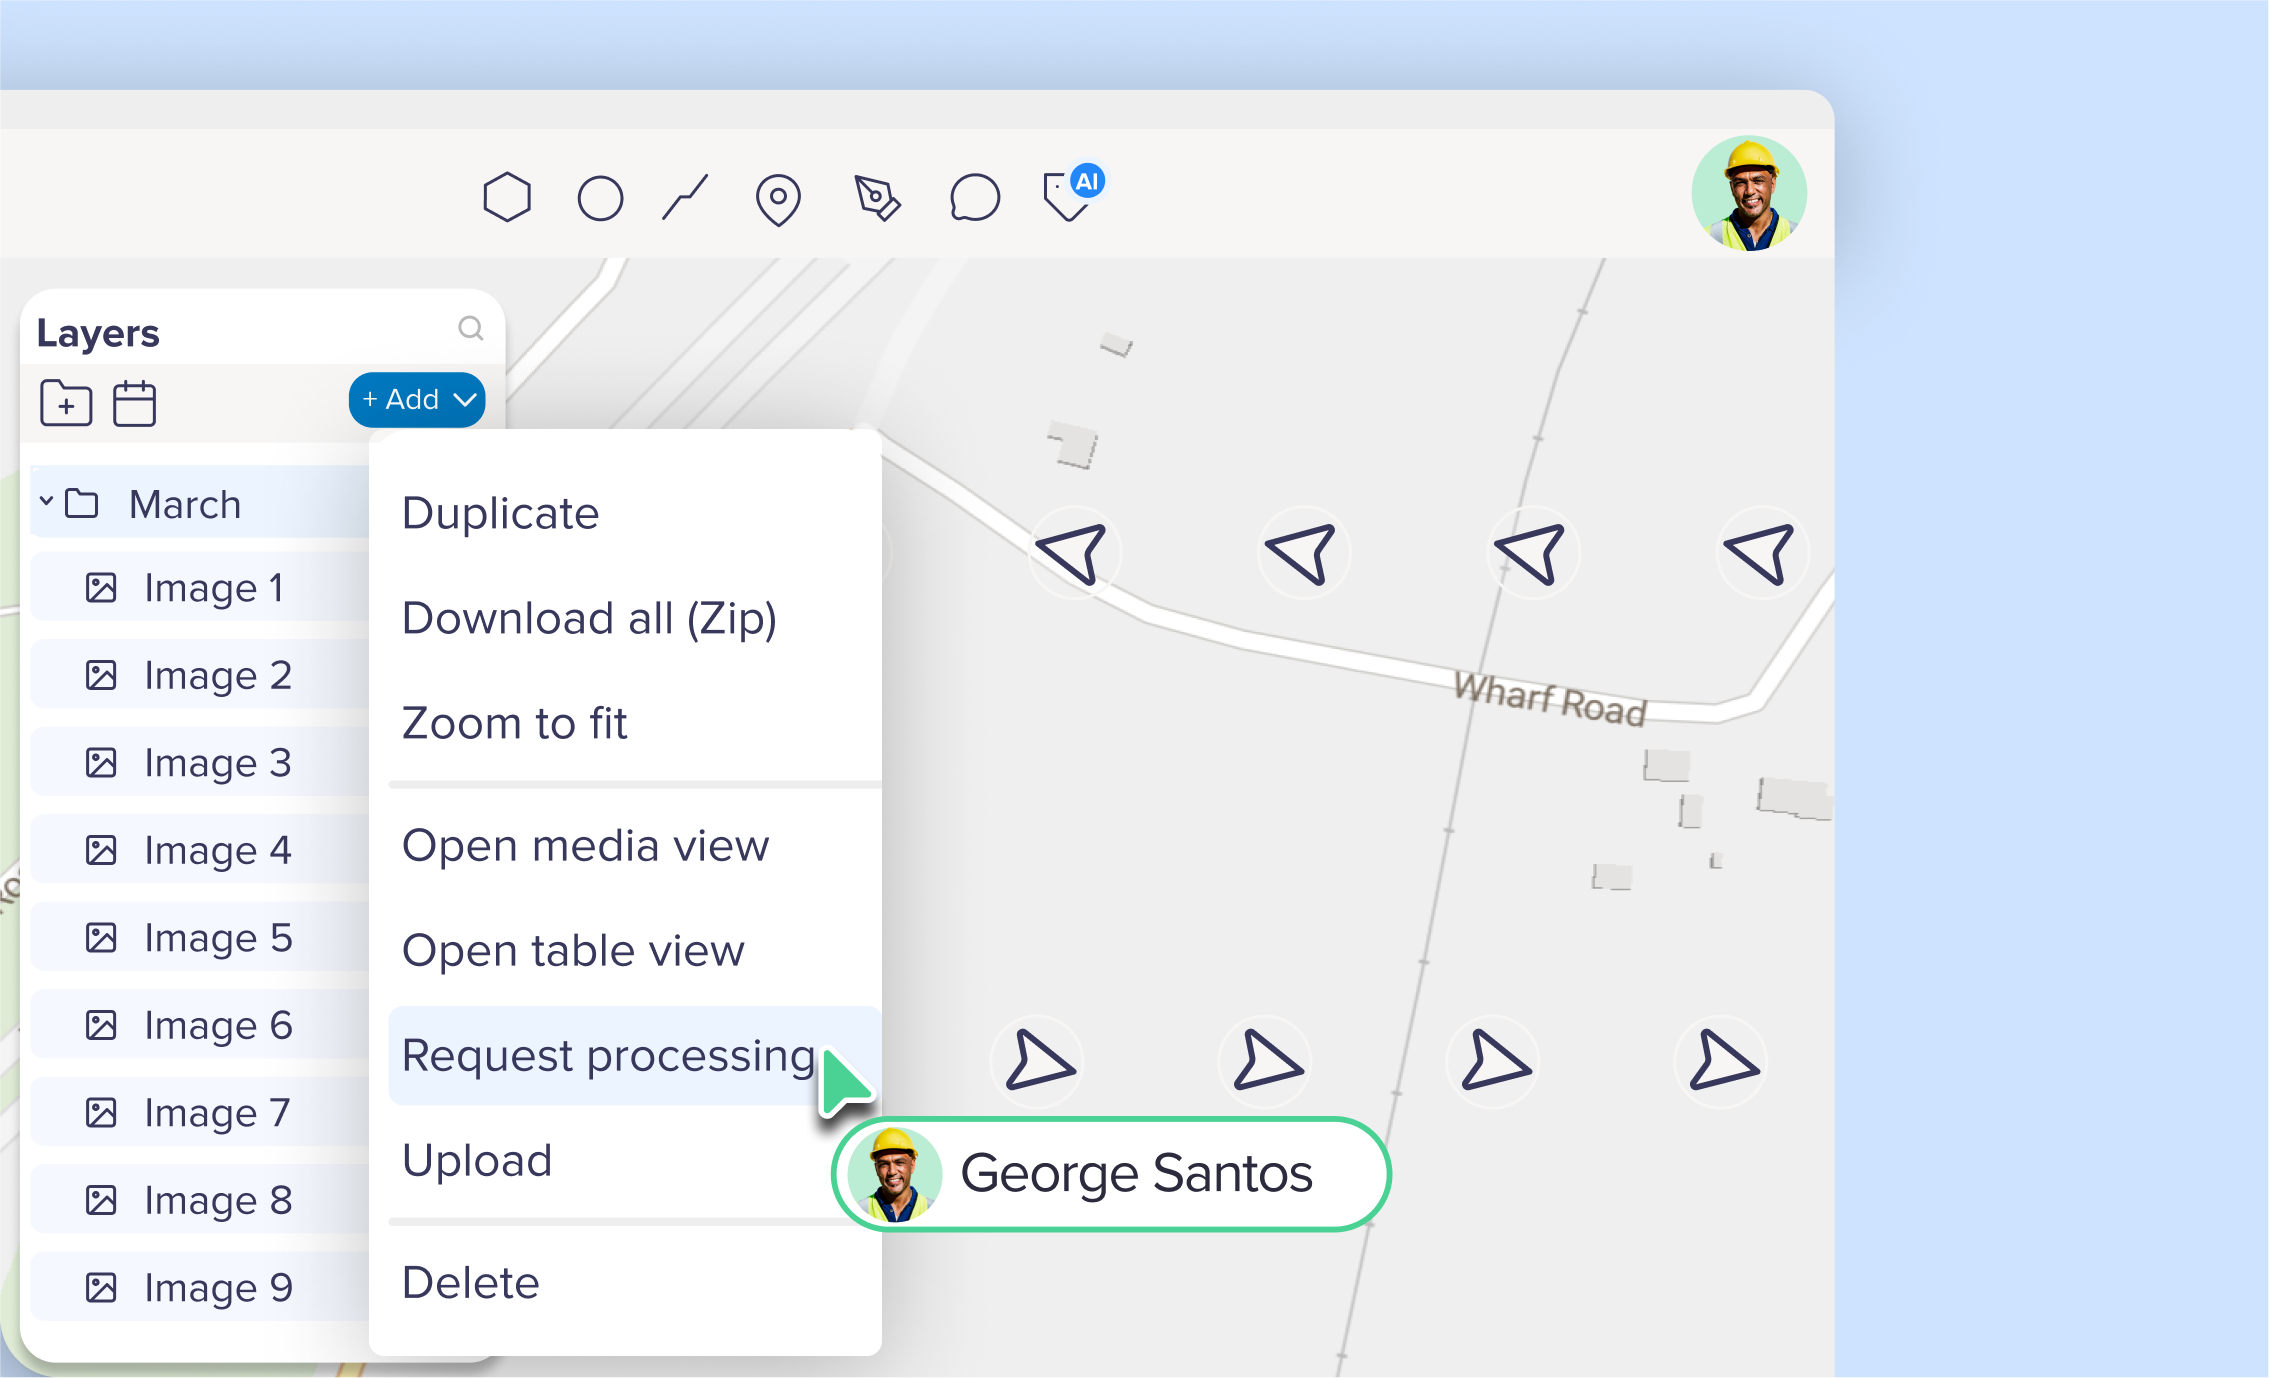This screenshot has width=2269, height=1378.
Task: Select Image 5 layer
Action: [217, 938]
